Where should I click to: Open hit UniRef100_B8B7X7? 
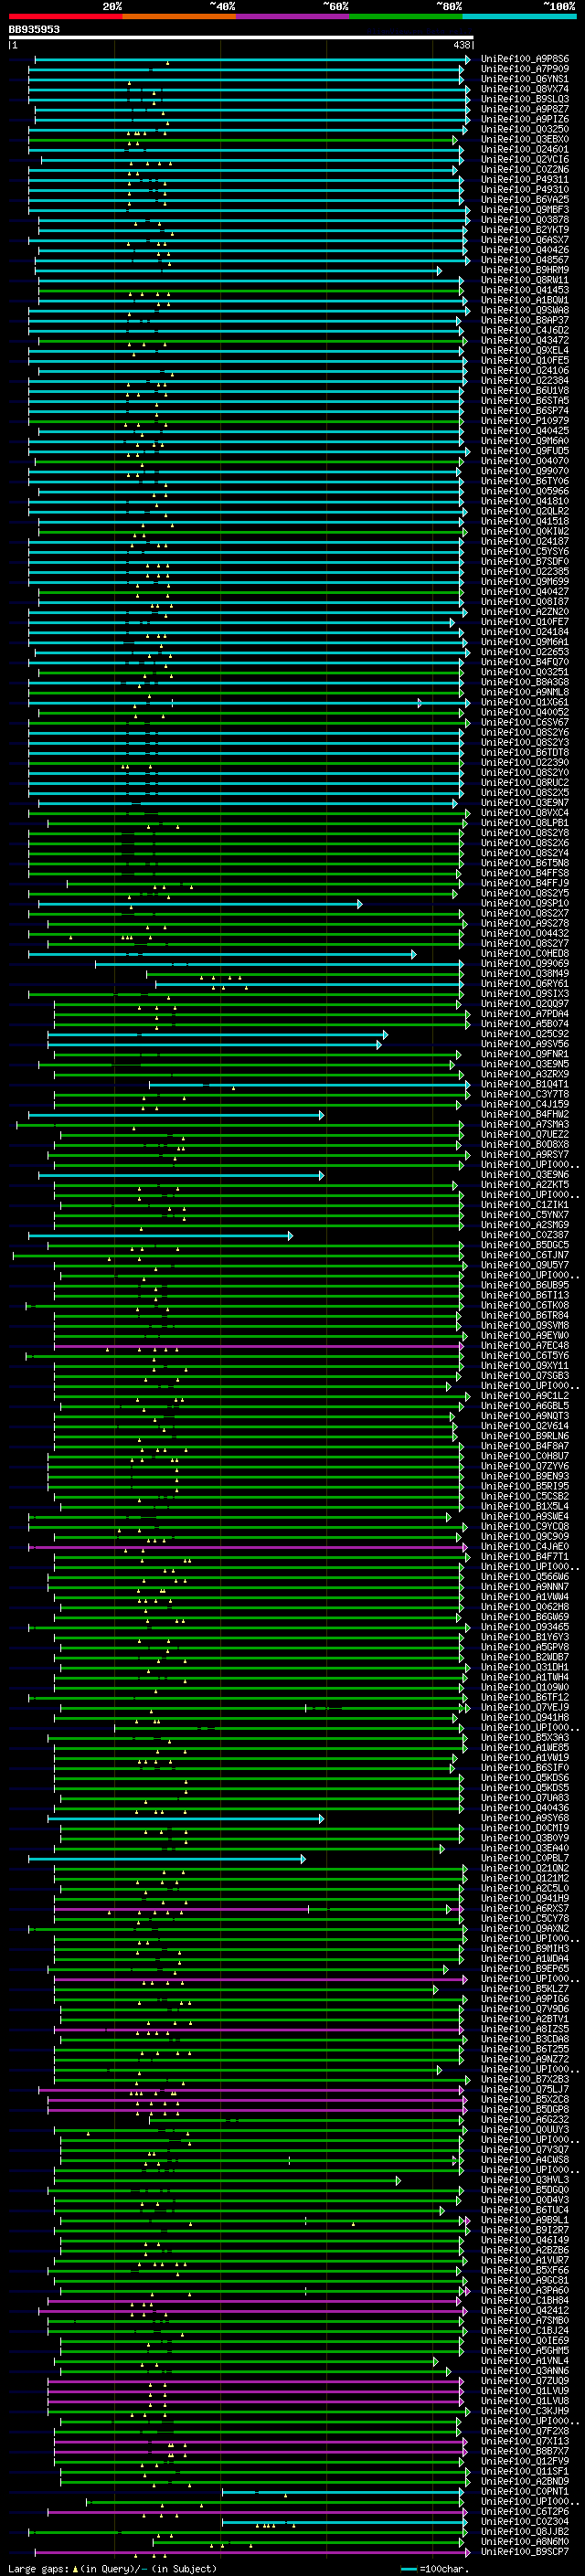pos(524,2451)
